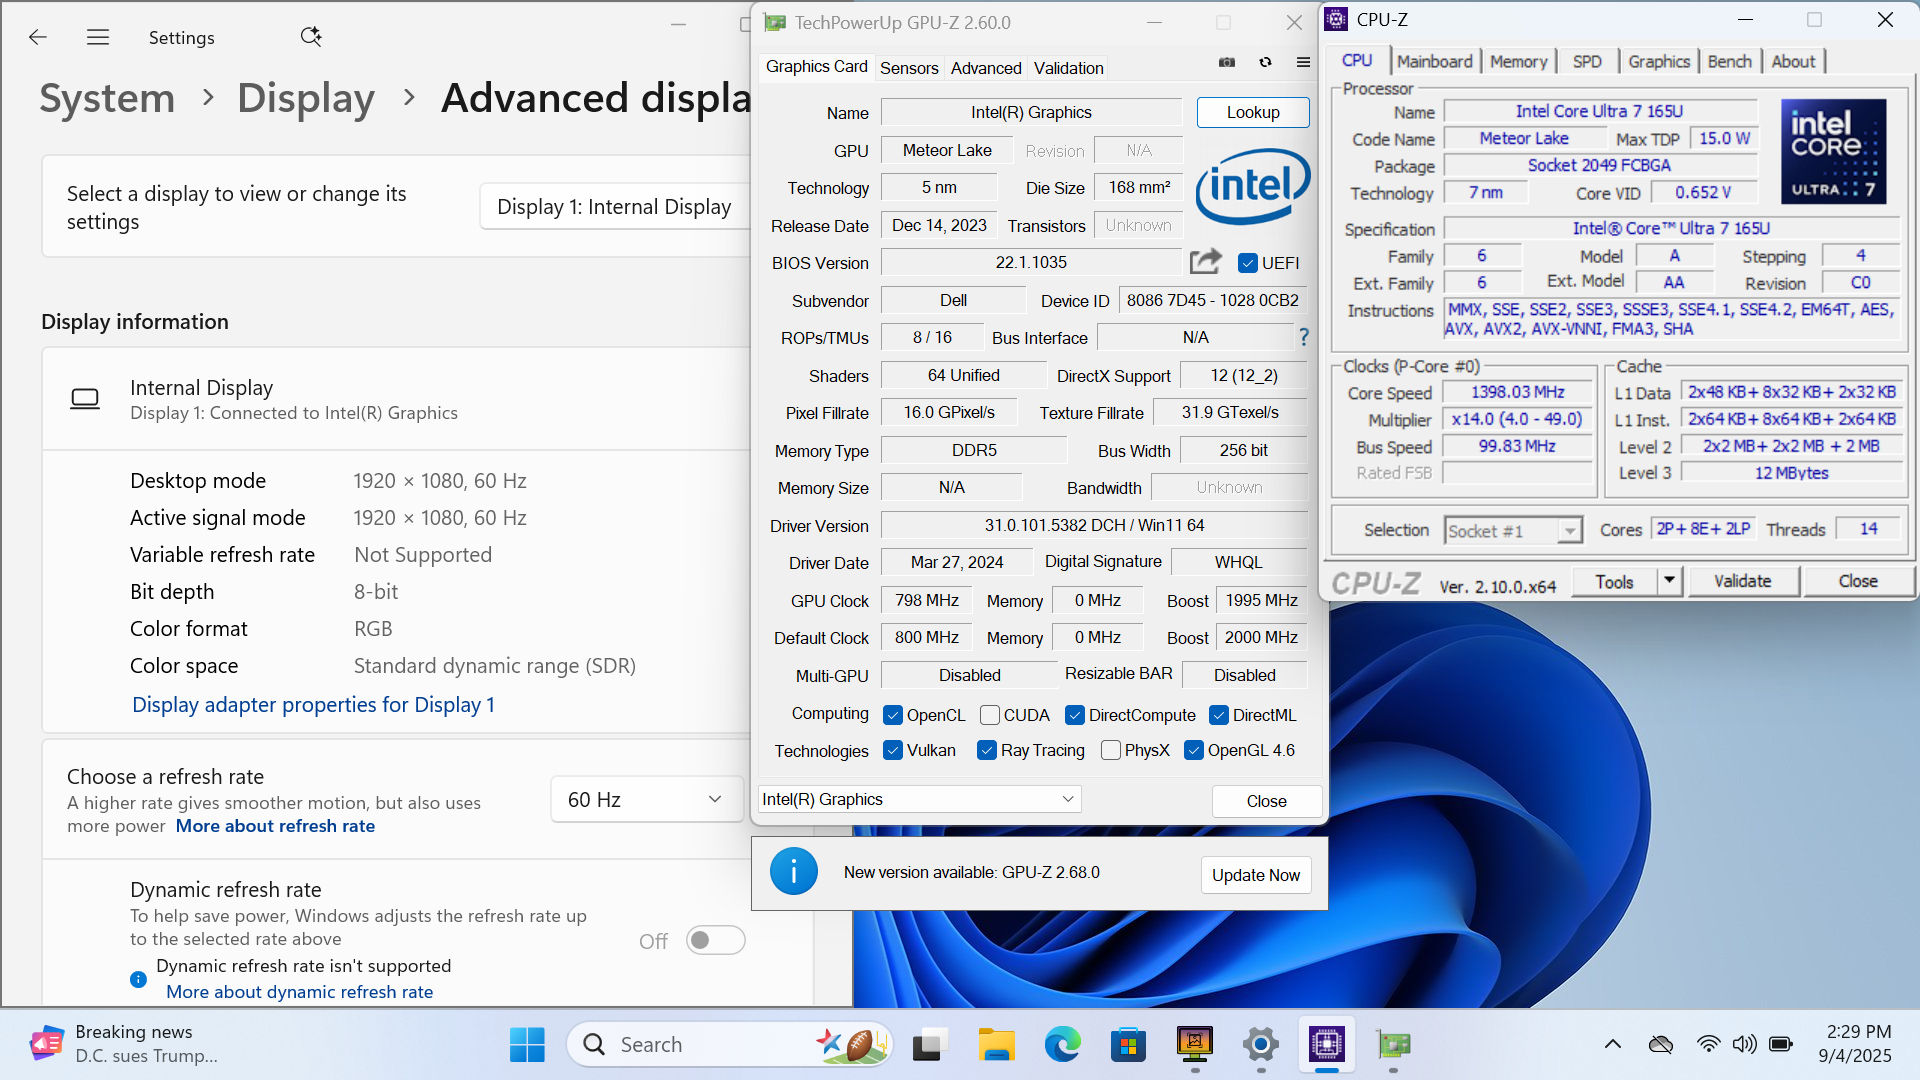The image size is (1920, 1080).
Task: Open the Memory tab in CPU-Z
Action: point(1518,61)
